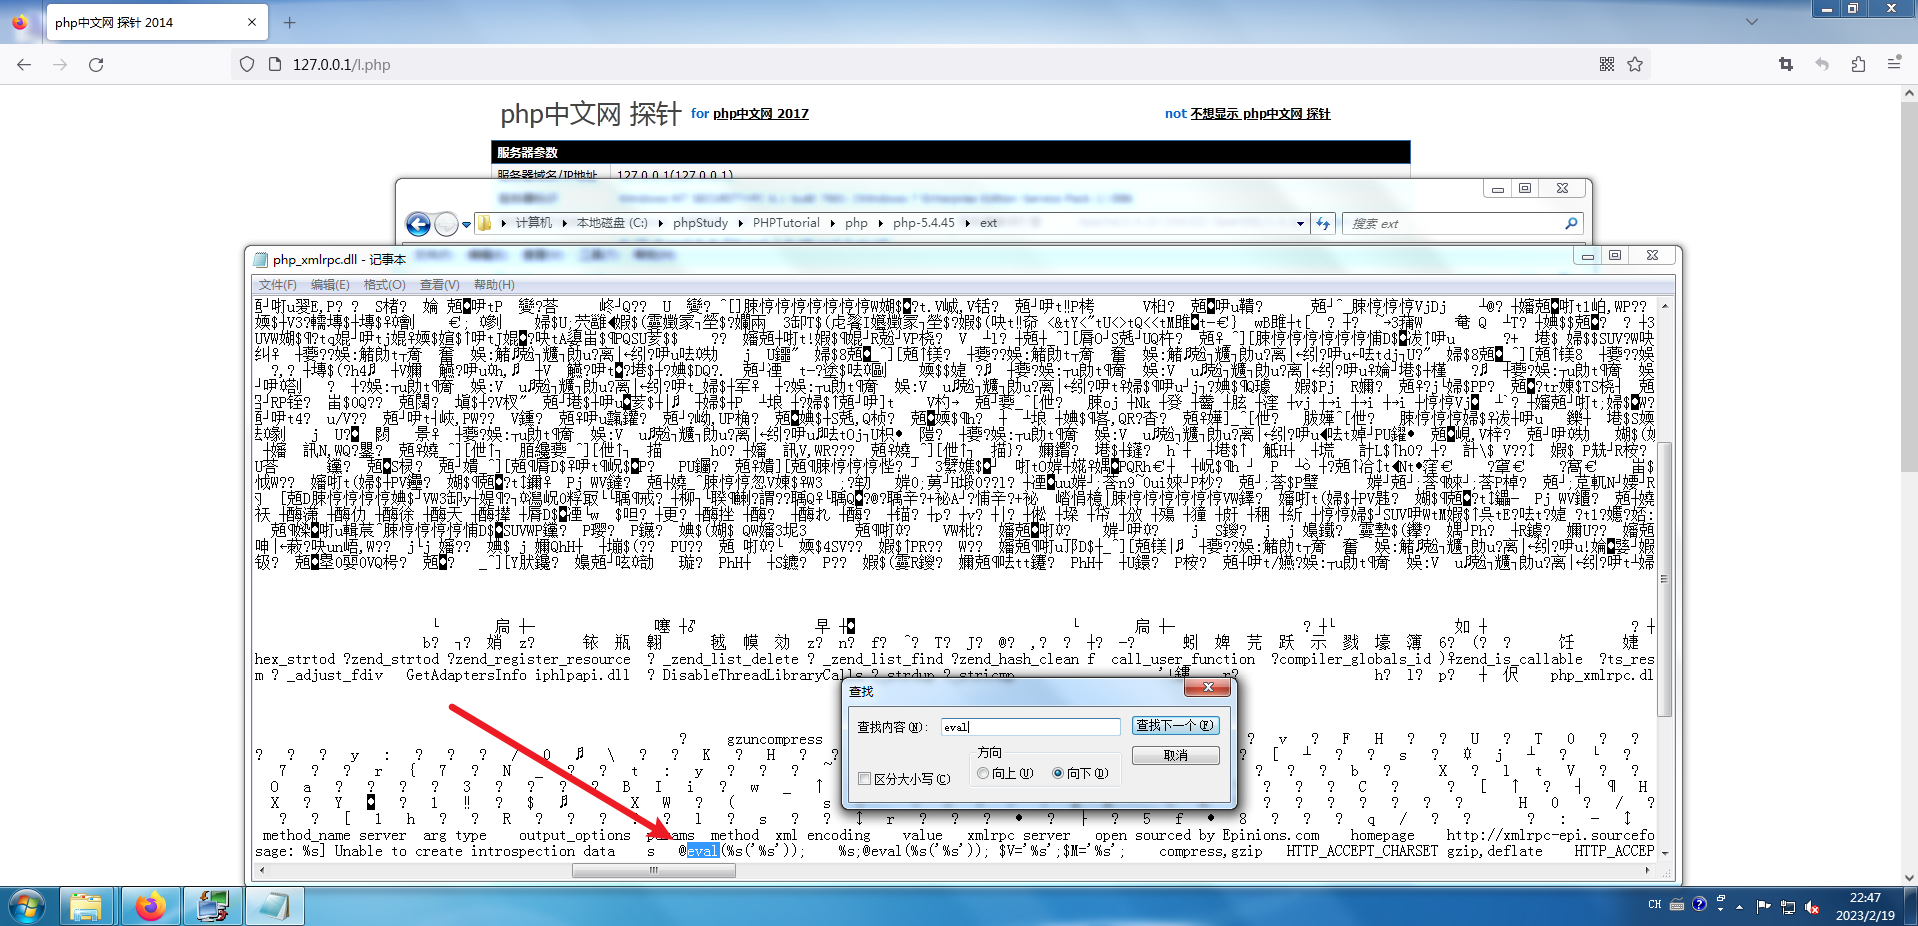This screenshot has width=1918, height=926.
Task: Go forward in the Firefox browser
Action: (x=60, y=64)
